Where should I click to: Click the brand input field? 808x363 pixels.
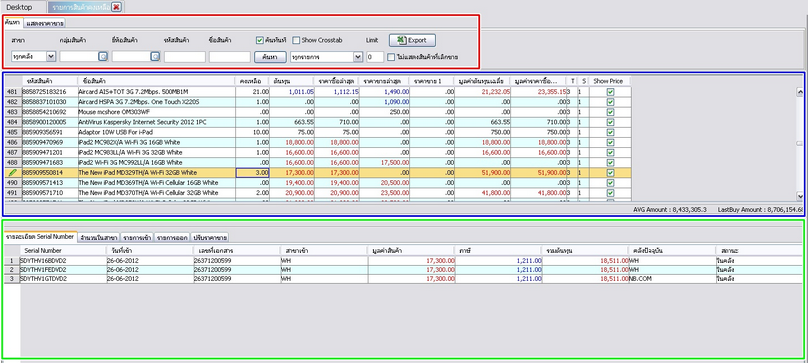(131, 57)
